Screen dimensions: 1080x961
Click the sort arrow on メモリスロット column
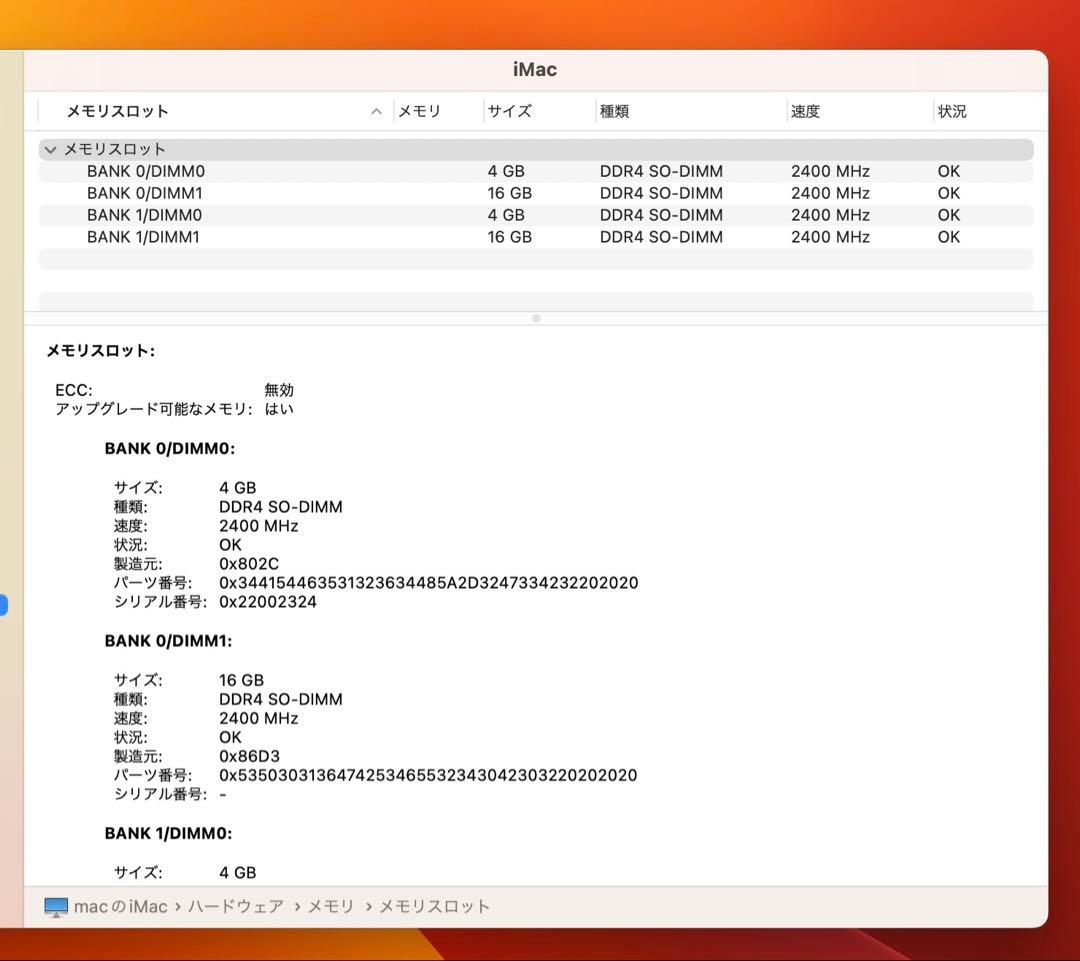376,110
